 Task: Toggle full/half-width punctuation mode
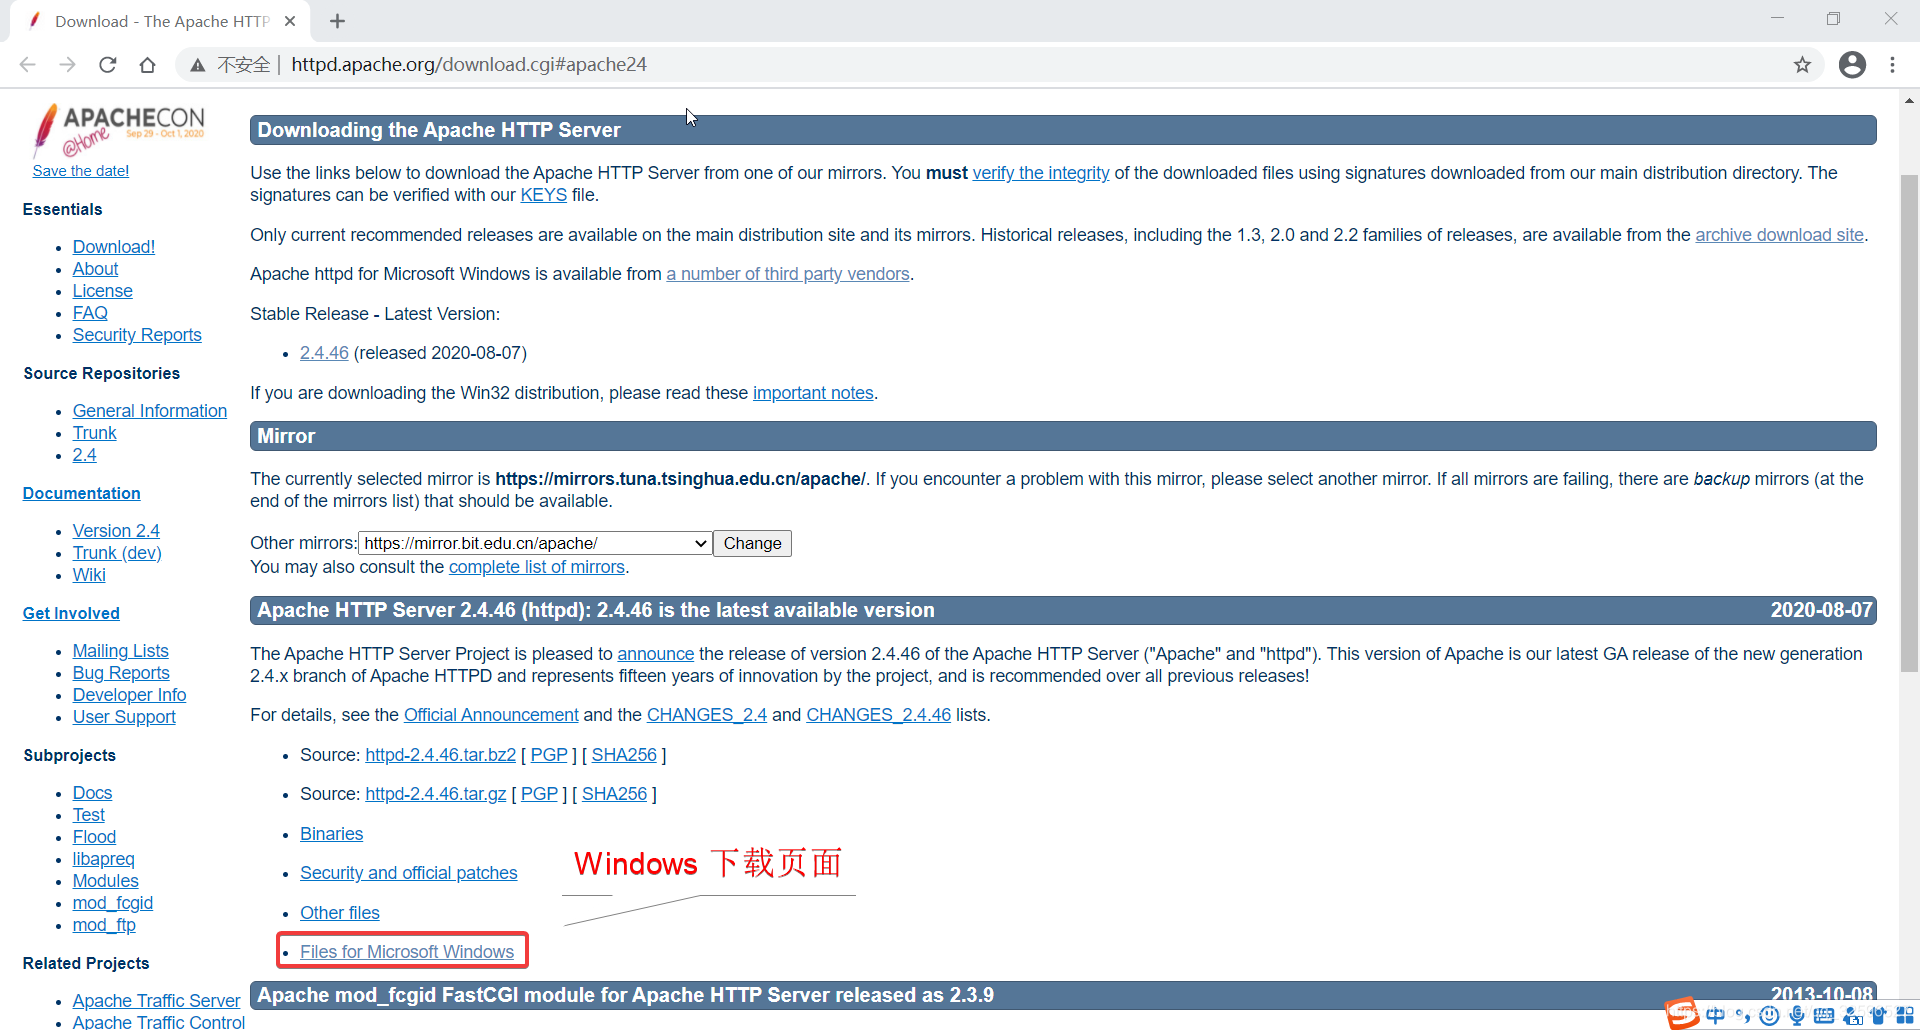point(1743,1015)
